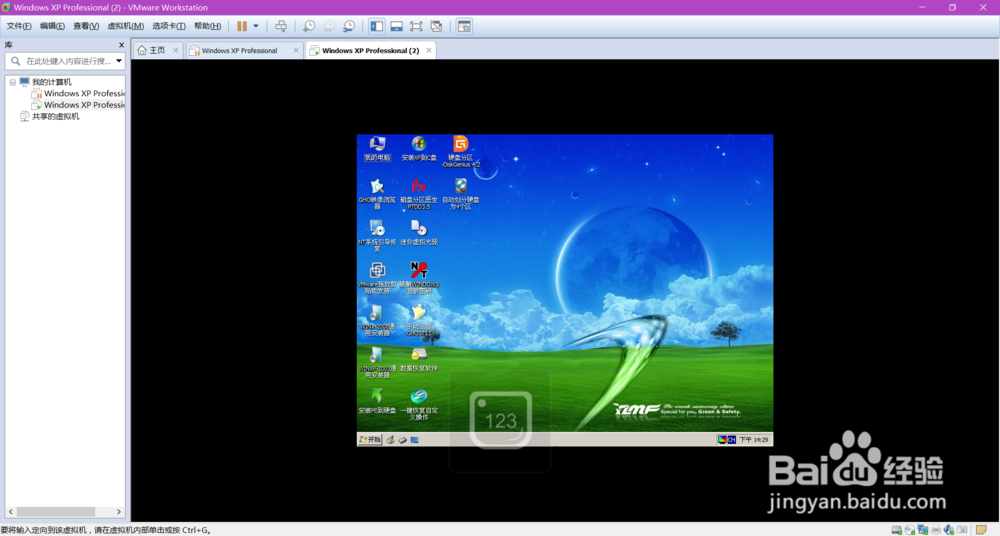Image resolution: width=1000 pixels, height=536 pixels.
Task: Select the 自动划分硬盘为4个区 desktop icon
Action: pyautogui.click(x=460, y=194)
